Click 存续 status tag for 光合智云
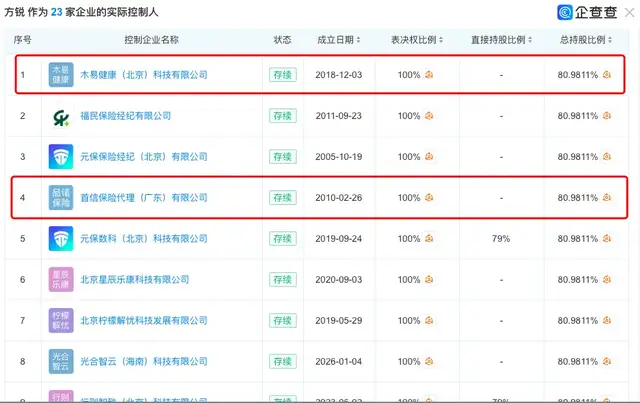This screenshot has height=403, width=640. (282, 361)
